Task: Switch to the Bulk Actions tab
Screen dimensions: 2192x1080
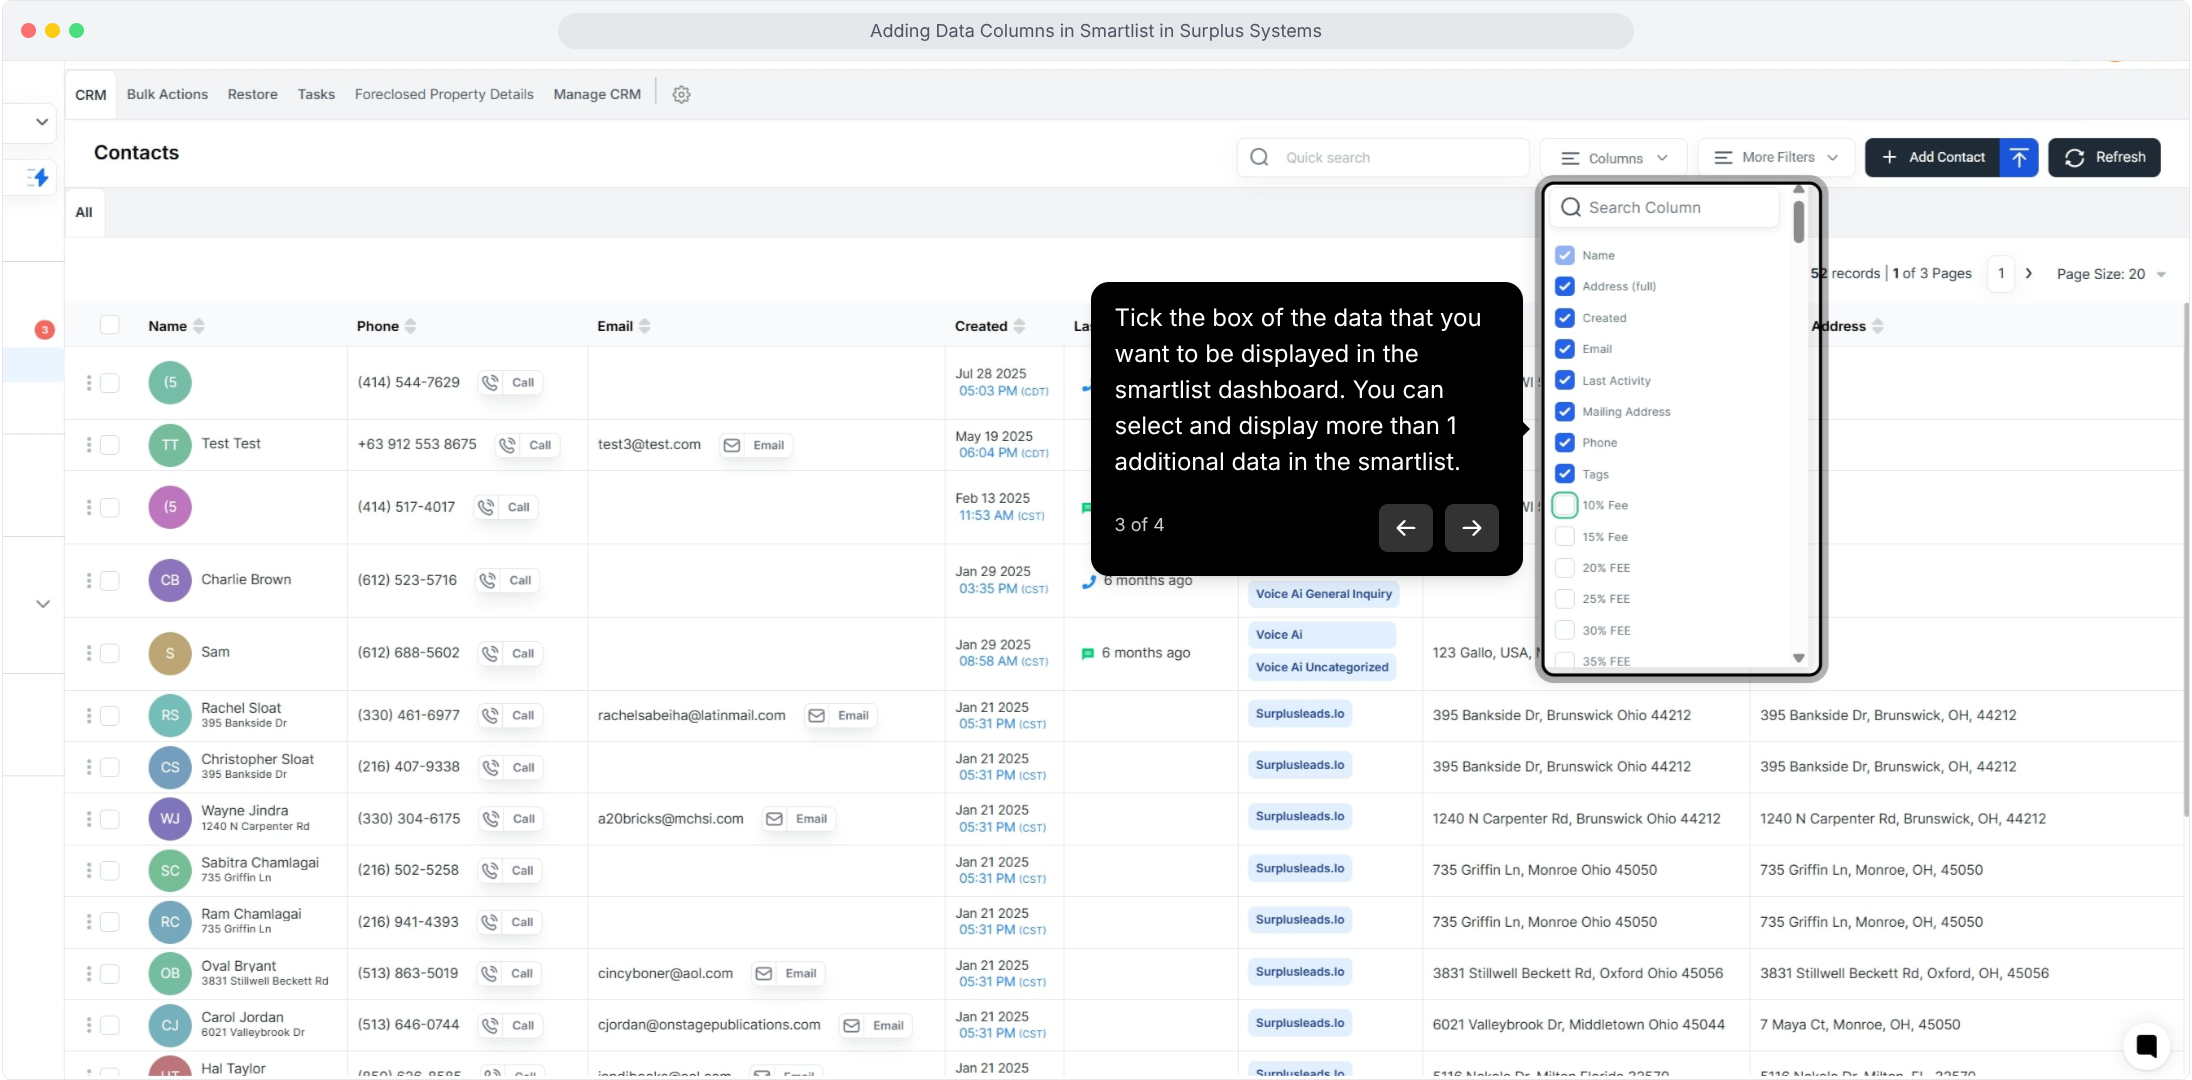Action: 167,94
